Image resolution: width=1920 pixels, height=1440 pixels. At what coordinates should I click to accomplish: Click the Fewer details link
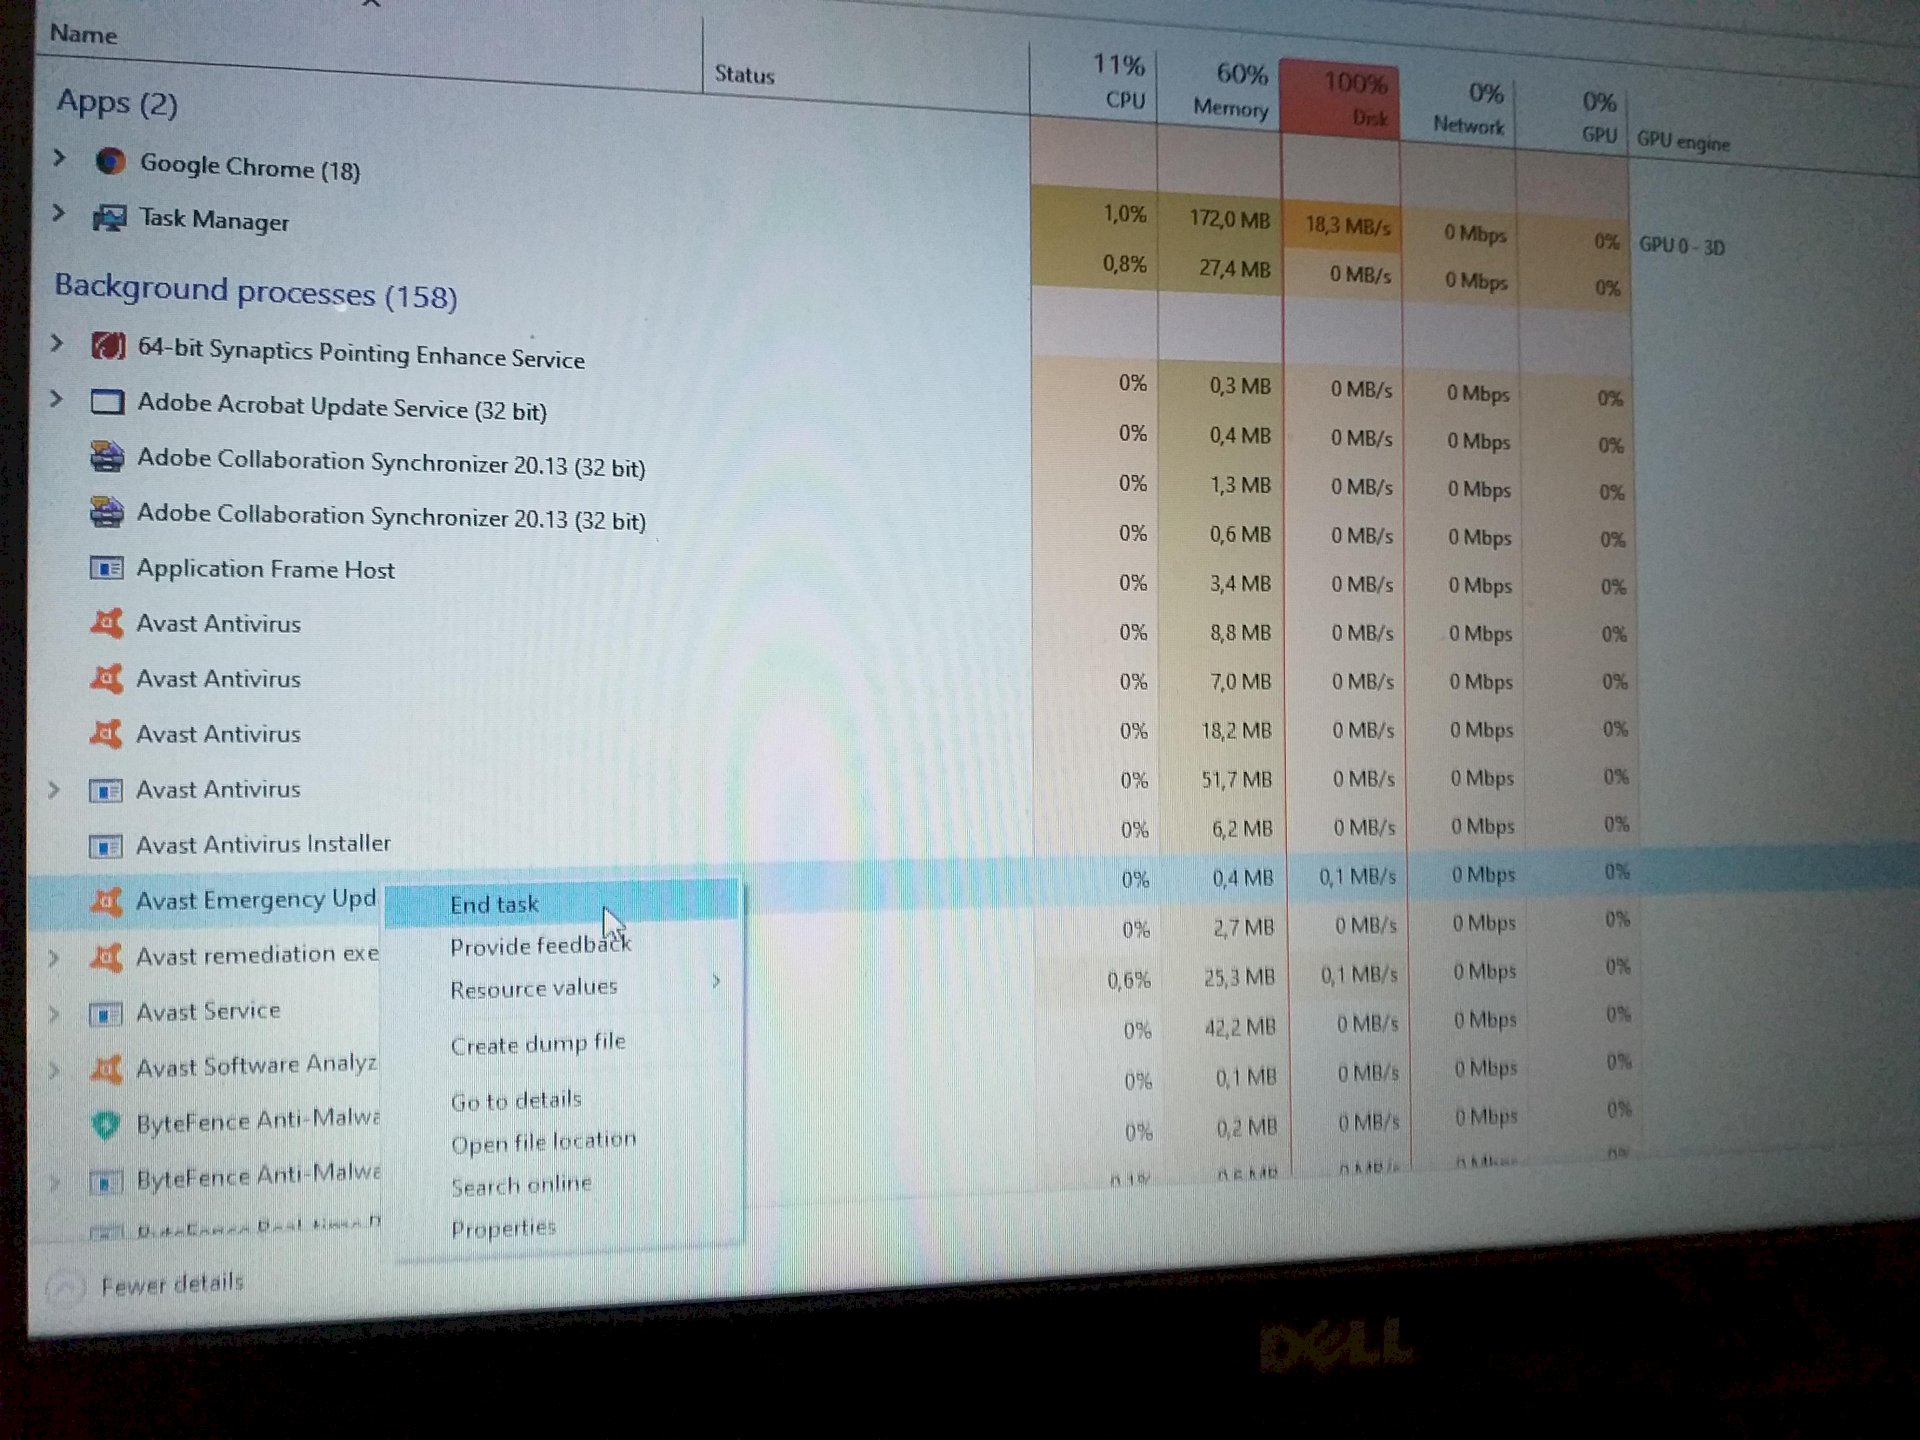[172, 1284]
